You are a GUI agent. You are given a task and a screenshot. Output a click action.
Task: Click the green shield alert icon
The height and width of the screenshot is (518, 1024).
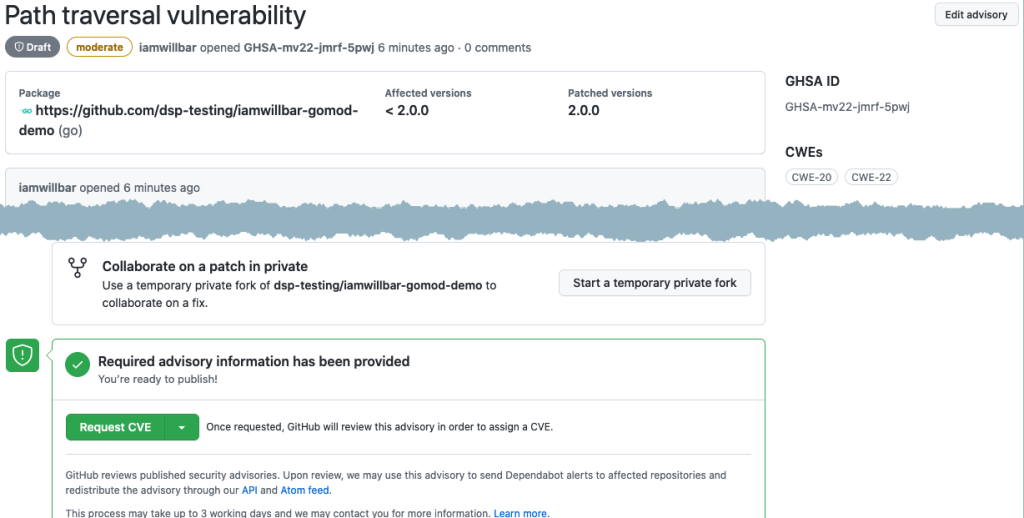pos(22,355)
